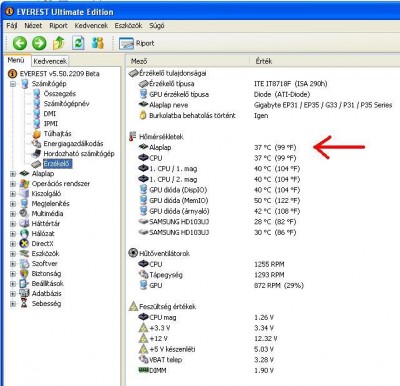Expand the Alaplap tree node
Image resolution: width=400 pixels, height=386 pixels.
coord(13,174)
